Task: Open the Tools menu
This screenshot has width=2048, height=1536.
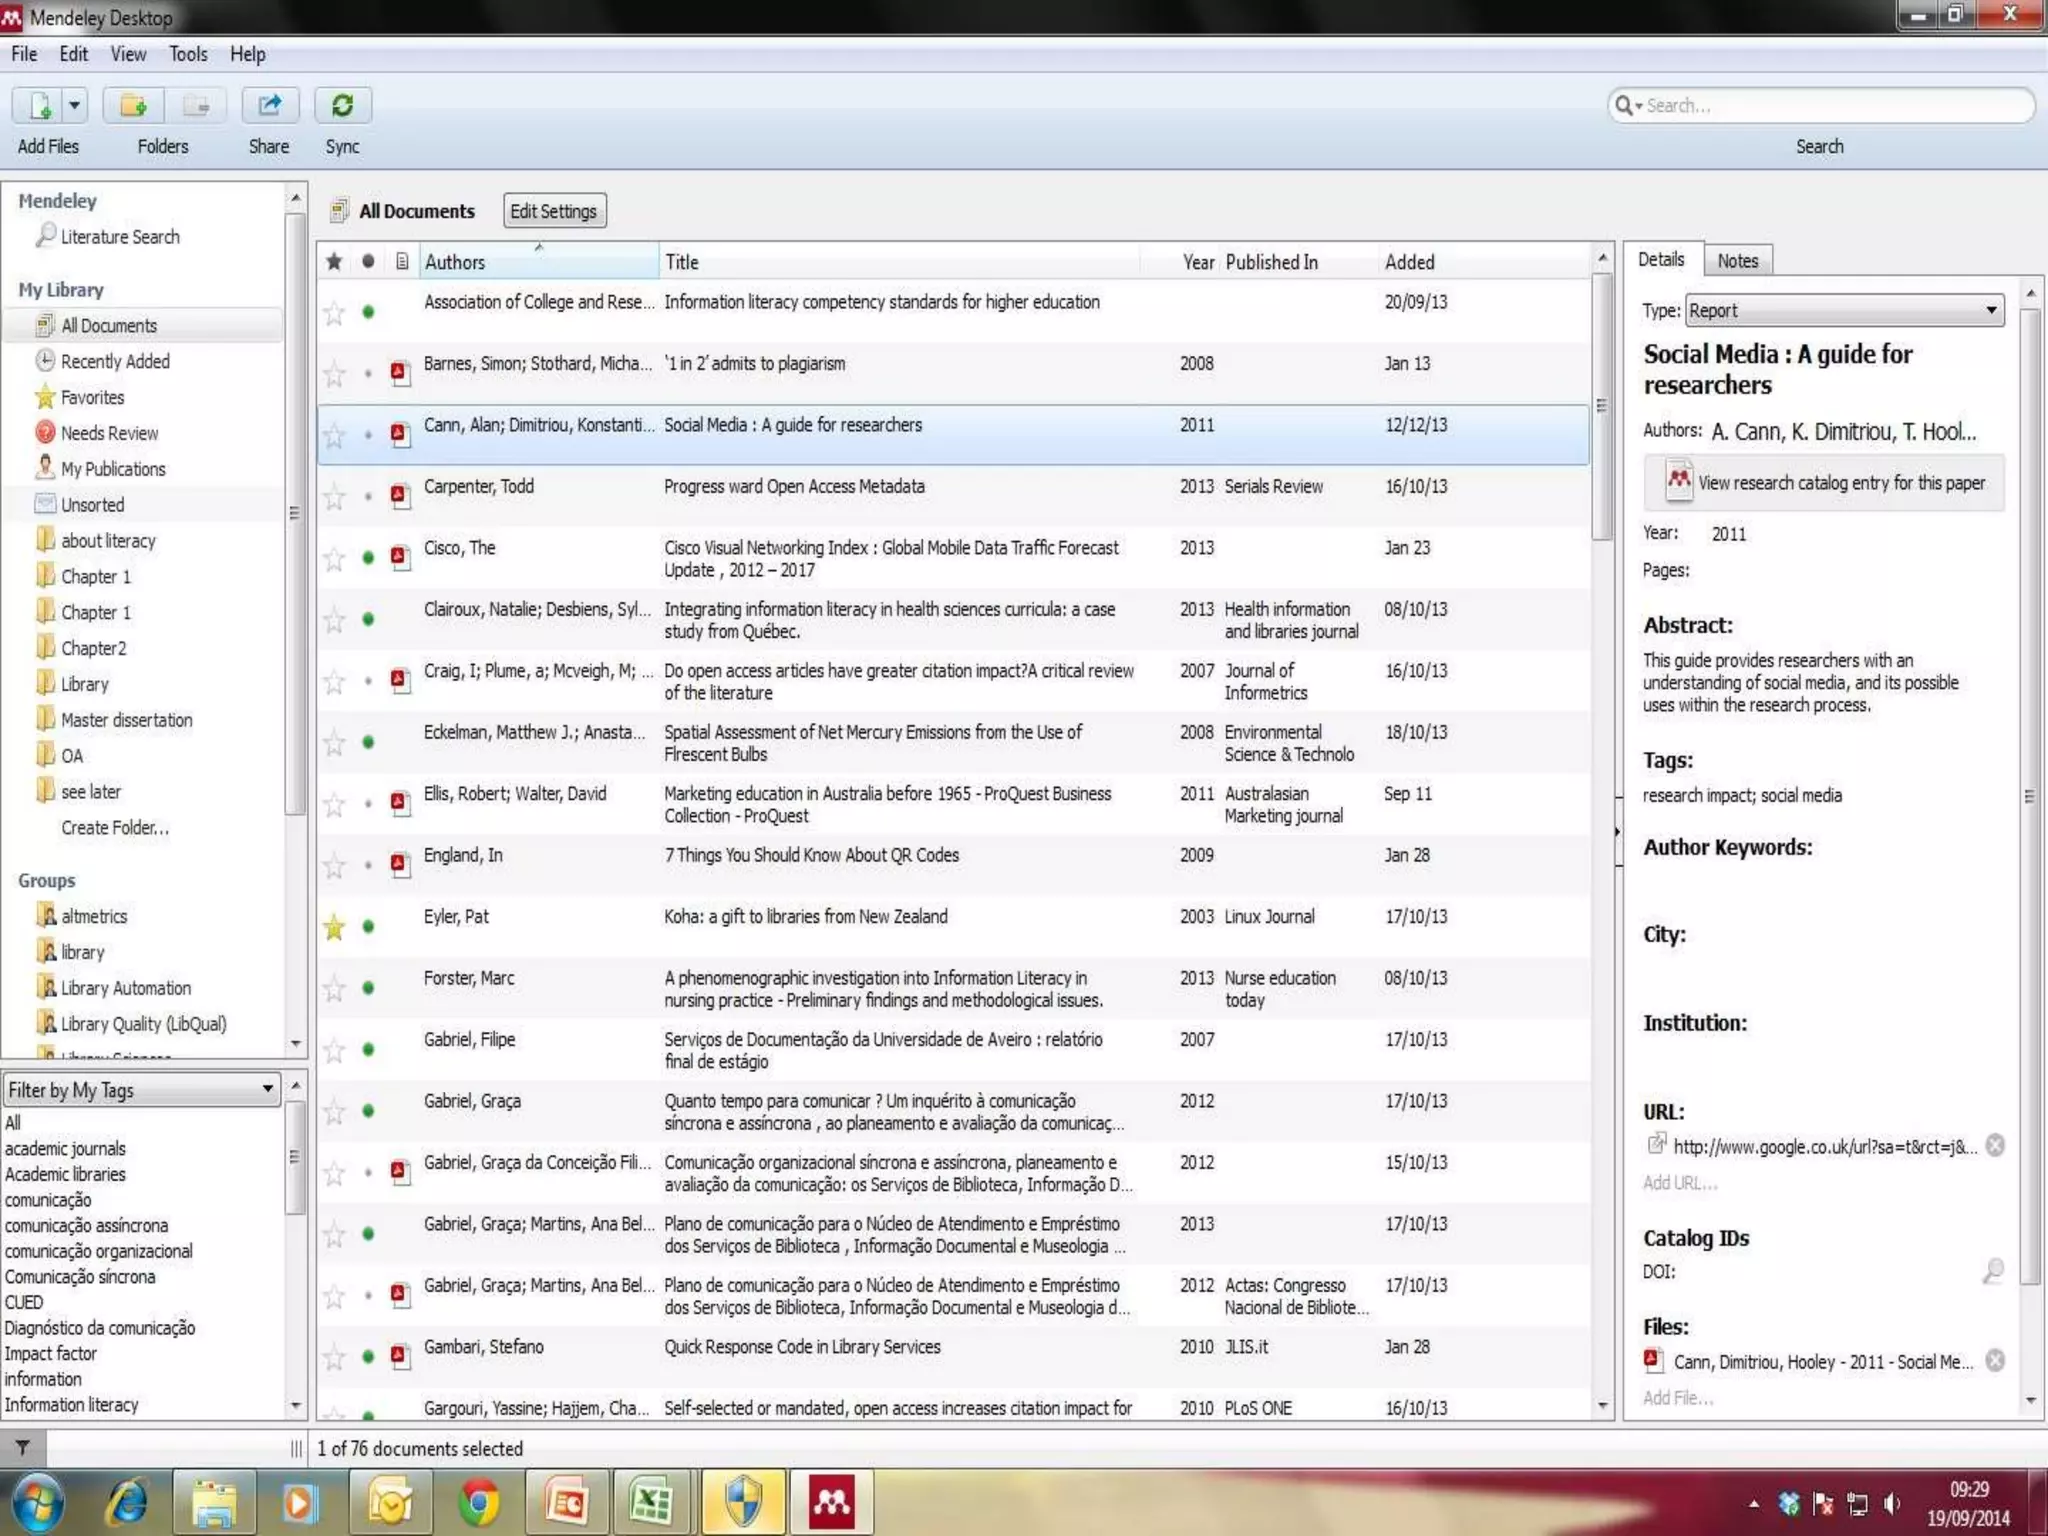Action: (x=187, y=54)
